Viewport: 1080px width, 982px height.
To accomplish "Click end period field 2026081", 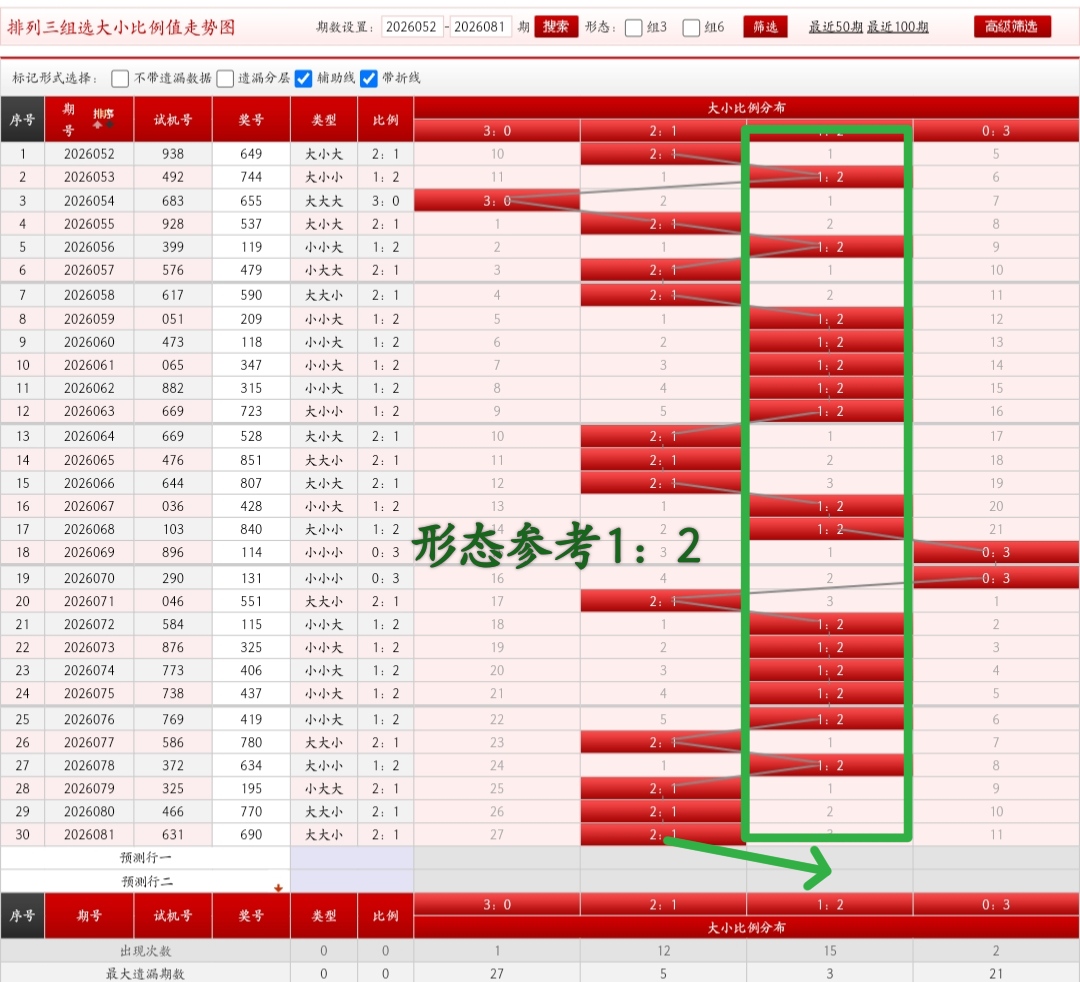I will [x=481, y=27].
